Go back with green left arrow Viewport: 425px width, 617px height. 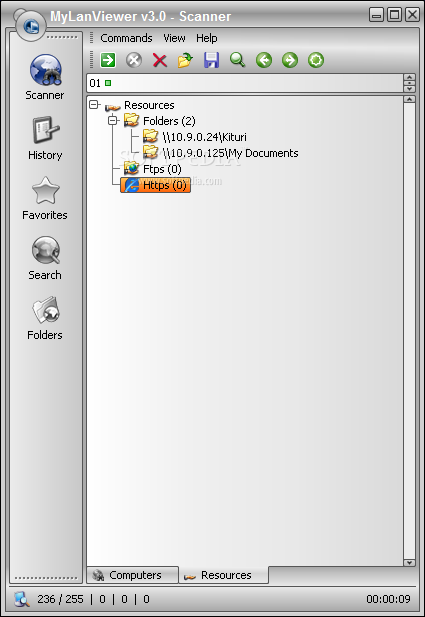click(x=264, y=60)
